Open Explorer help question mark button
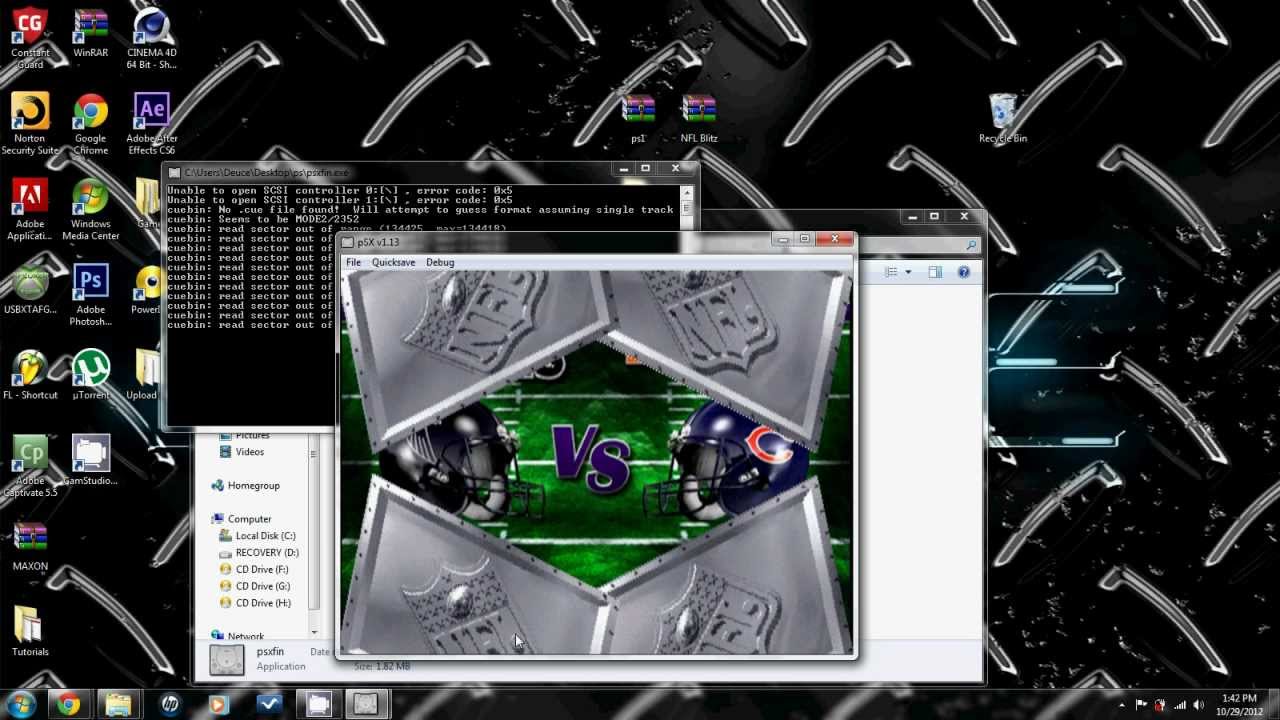Image resolution: width=1280 pixels, height=720 pixels. tap(964, 272)
